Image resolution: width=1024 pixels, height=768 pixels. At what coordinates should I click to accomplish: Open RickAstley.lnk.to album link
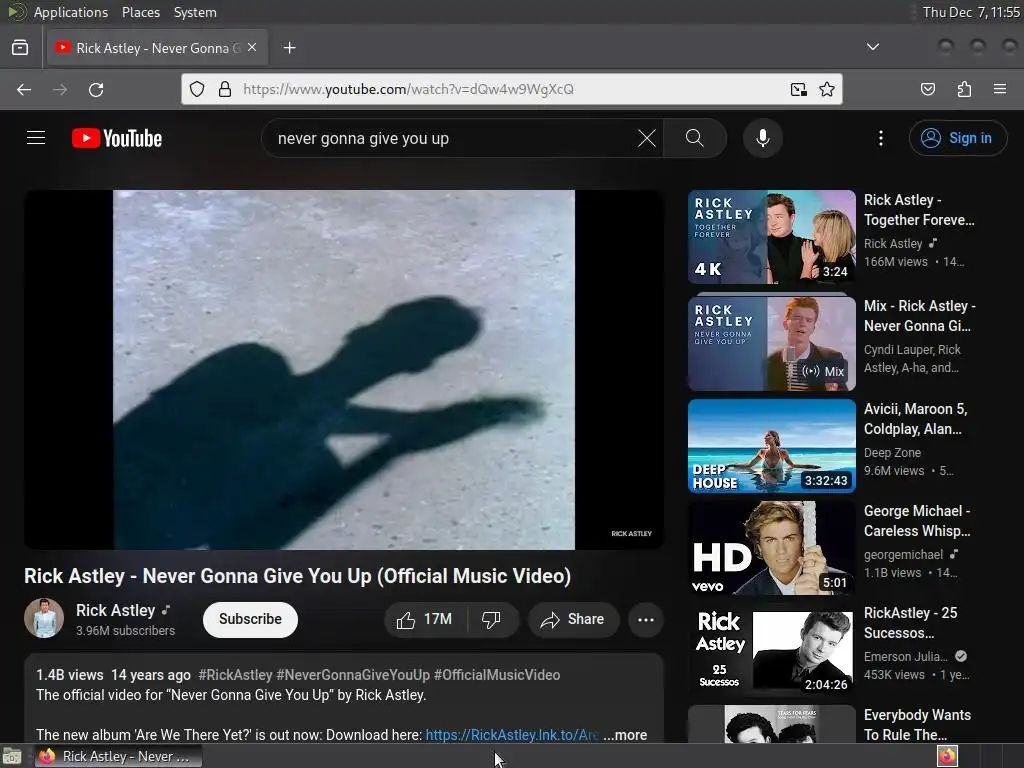point(512,735)
